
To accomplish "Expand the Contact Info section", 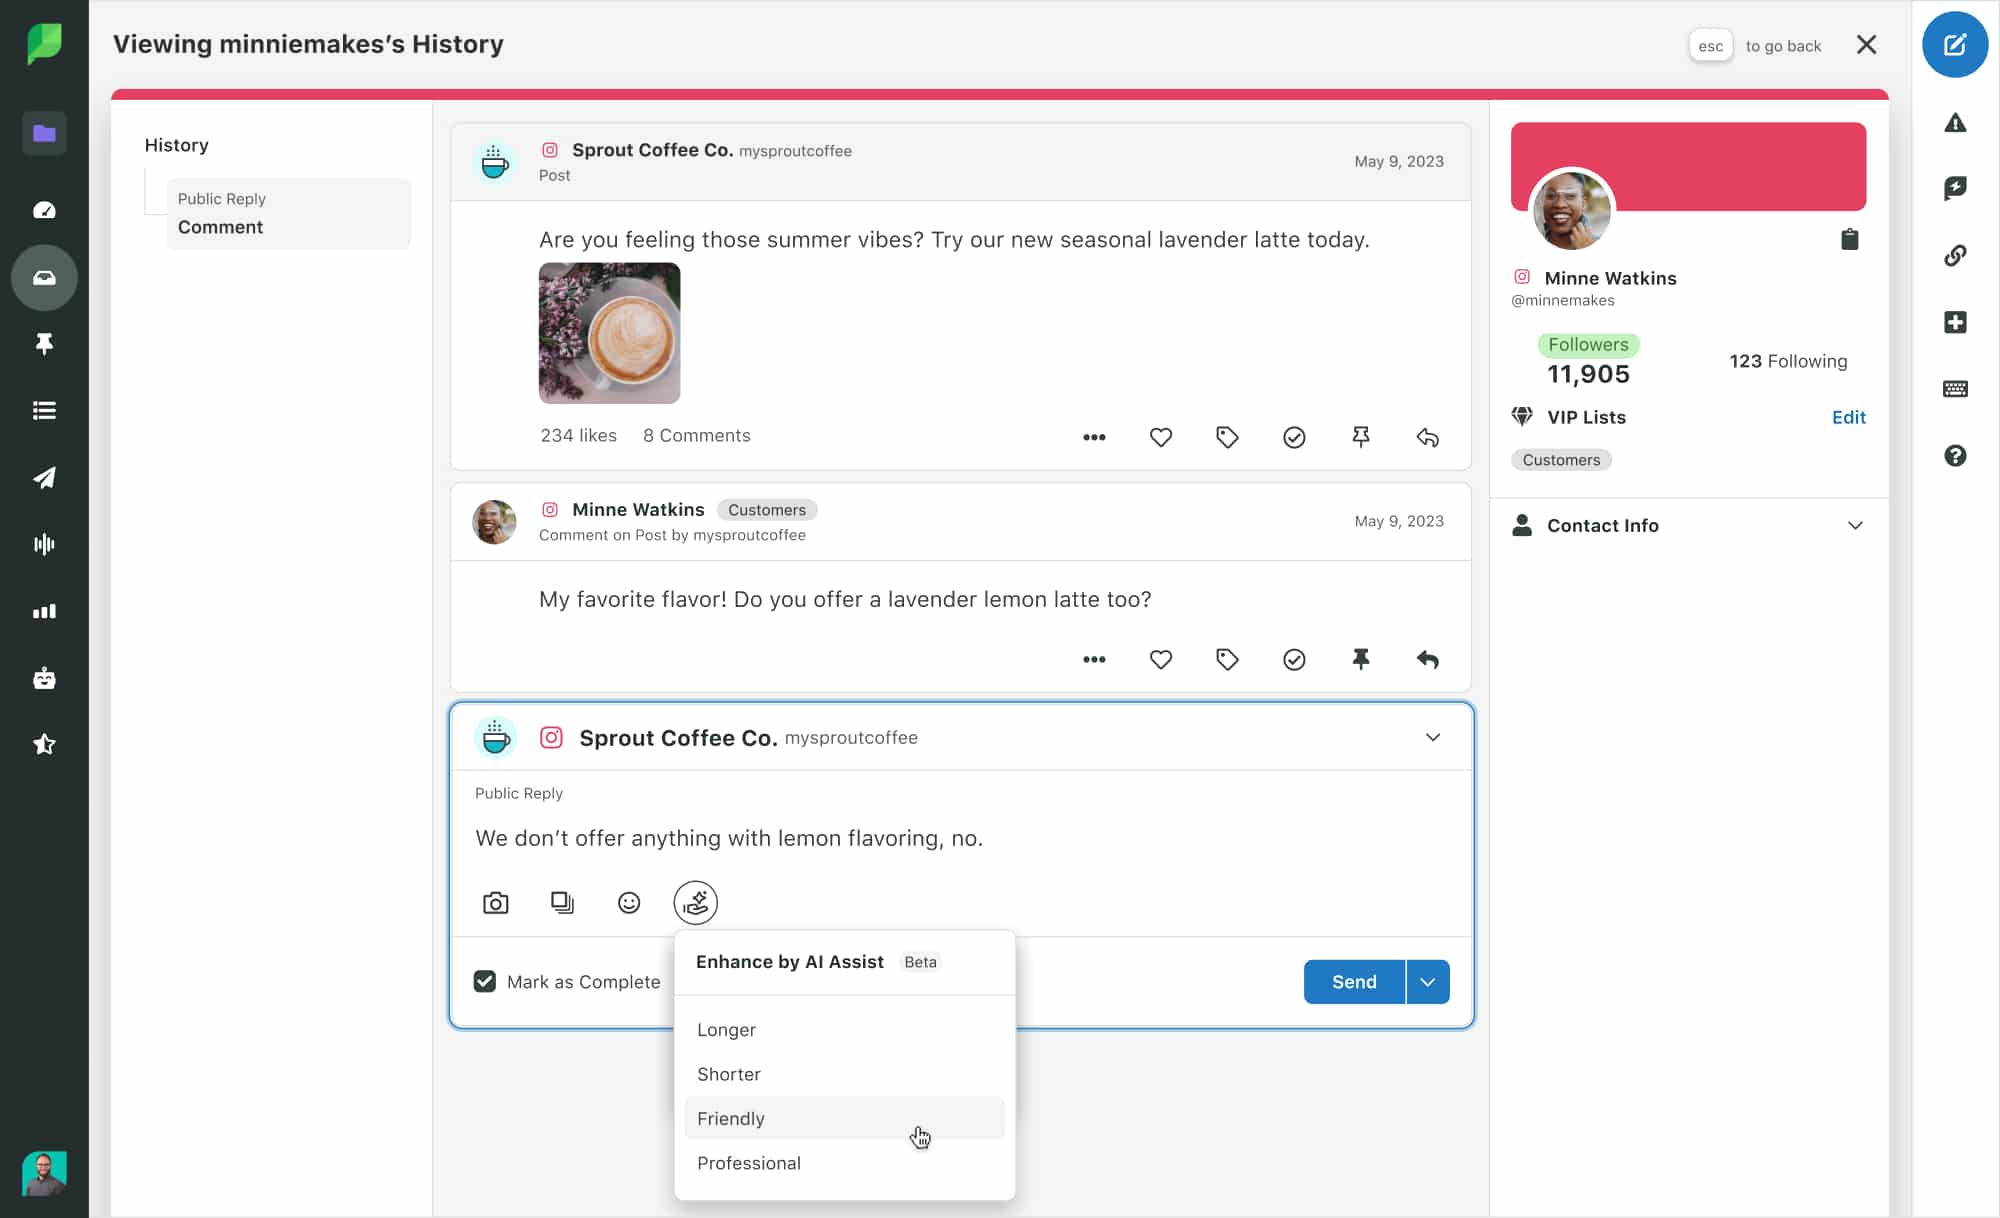I will pyautogui.click(x=1856, y=525).
